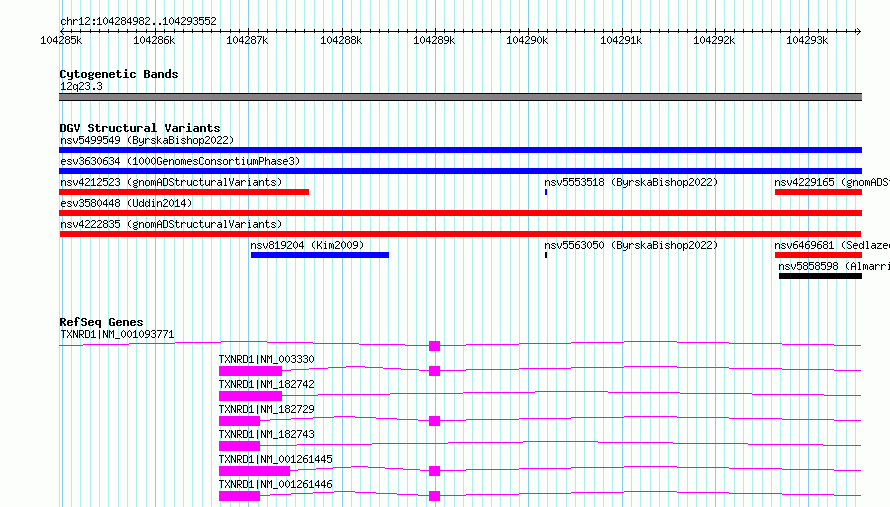This screenshot has width=890, height=507.
Task: Click the red bar under nsv4229165
Action: 818,192
